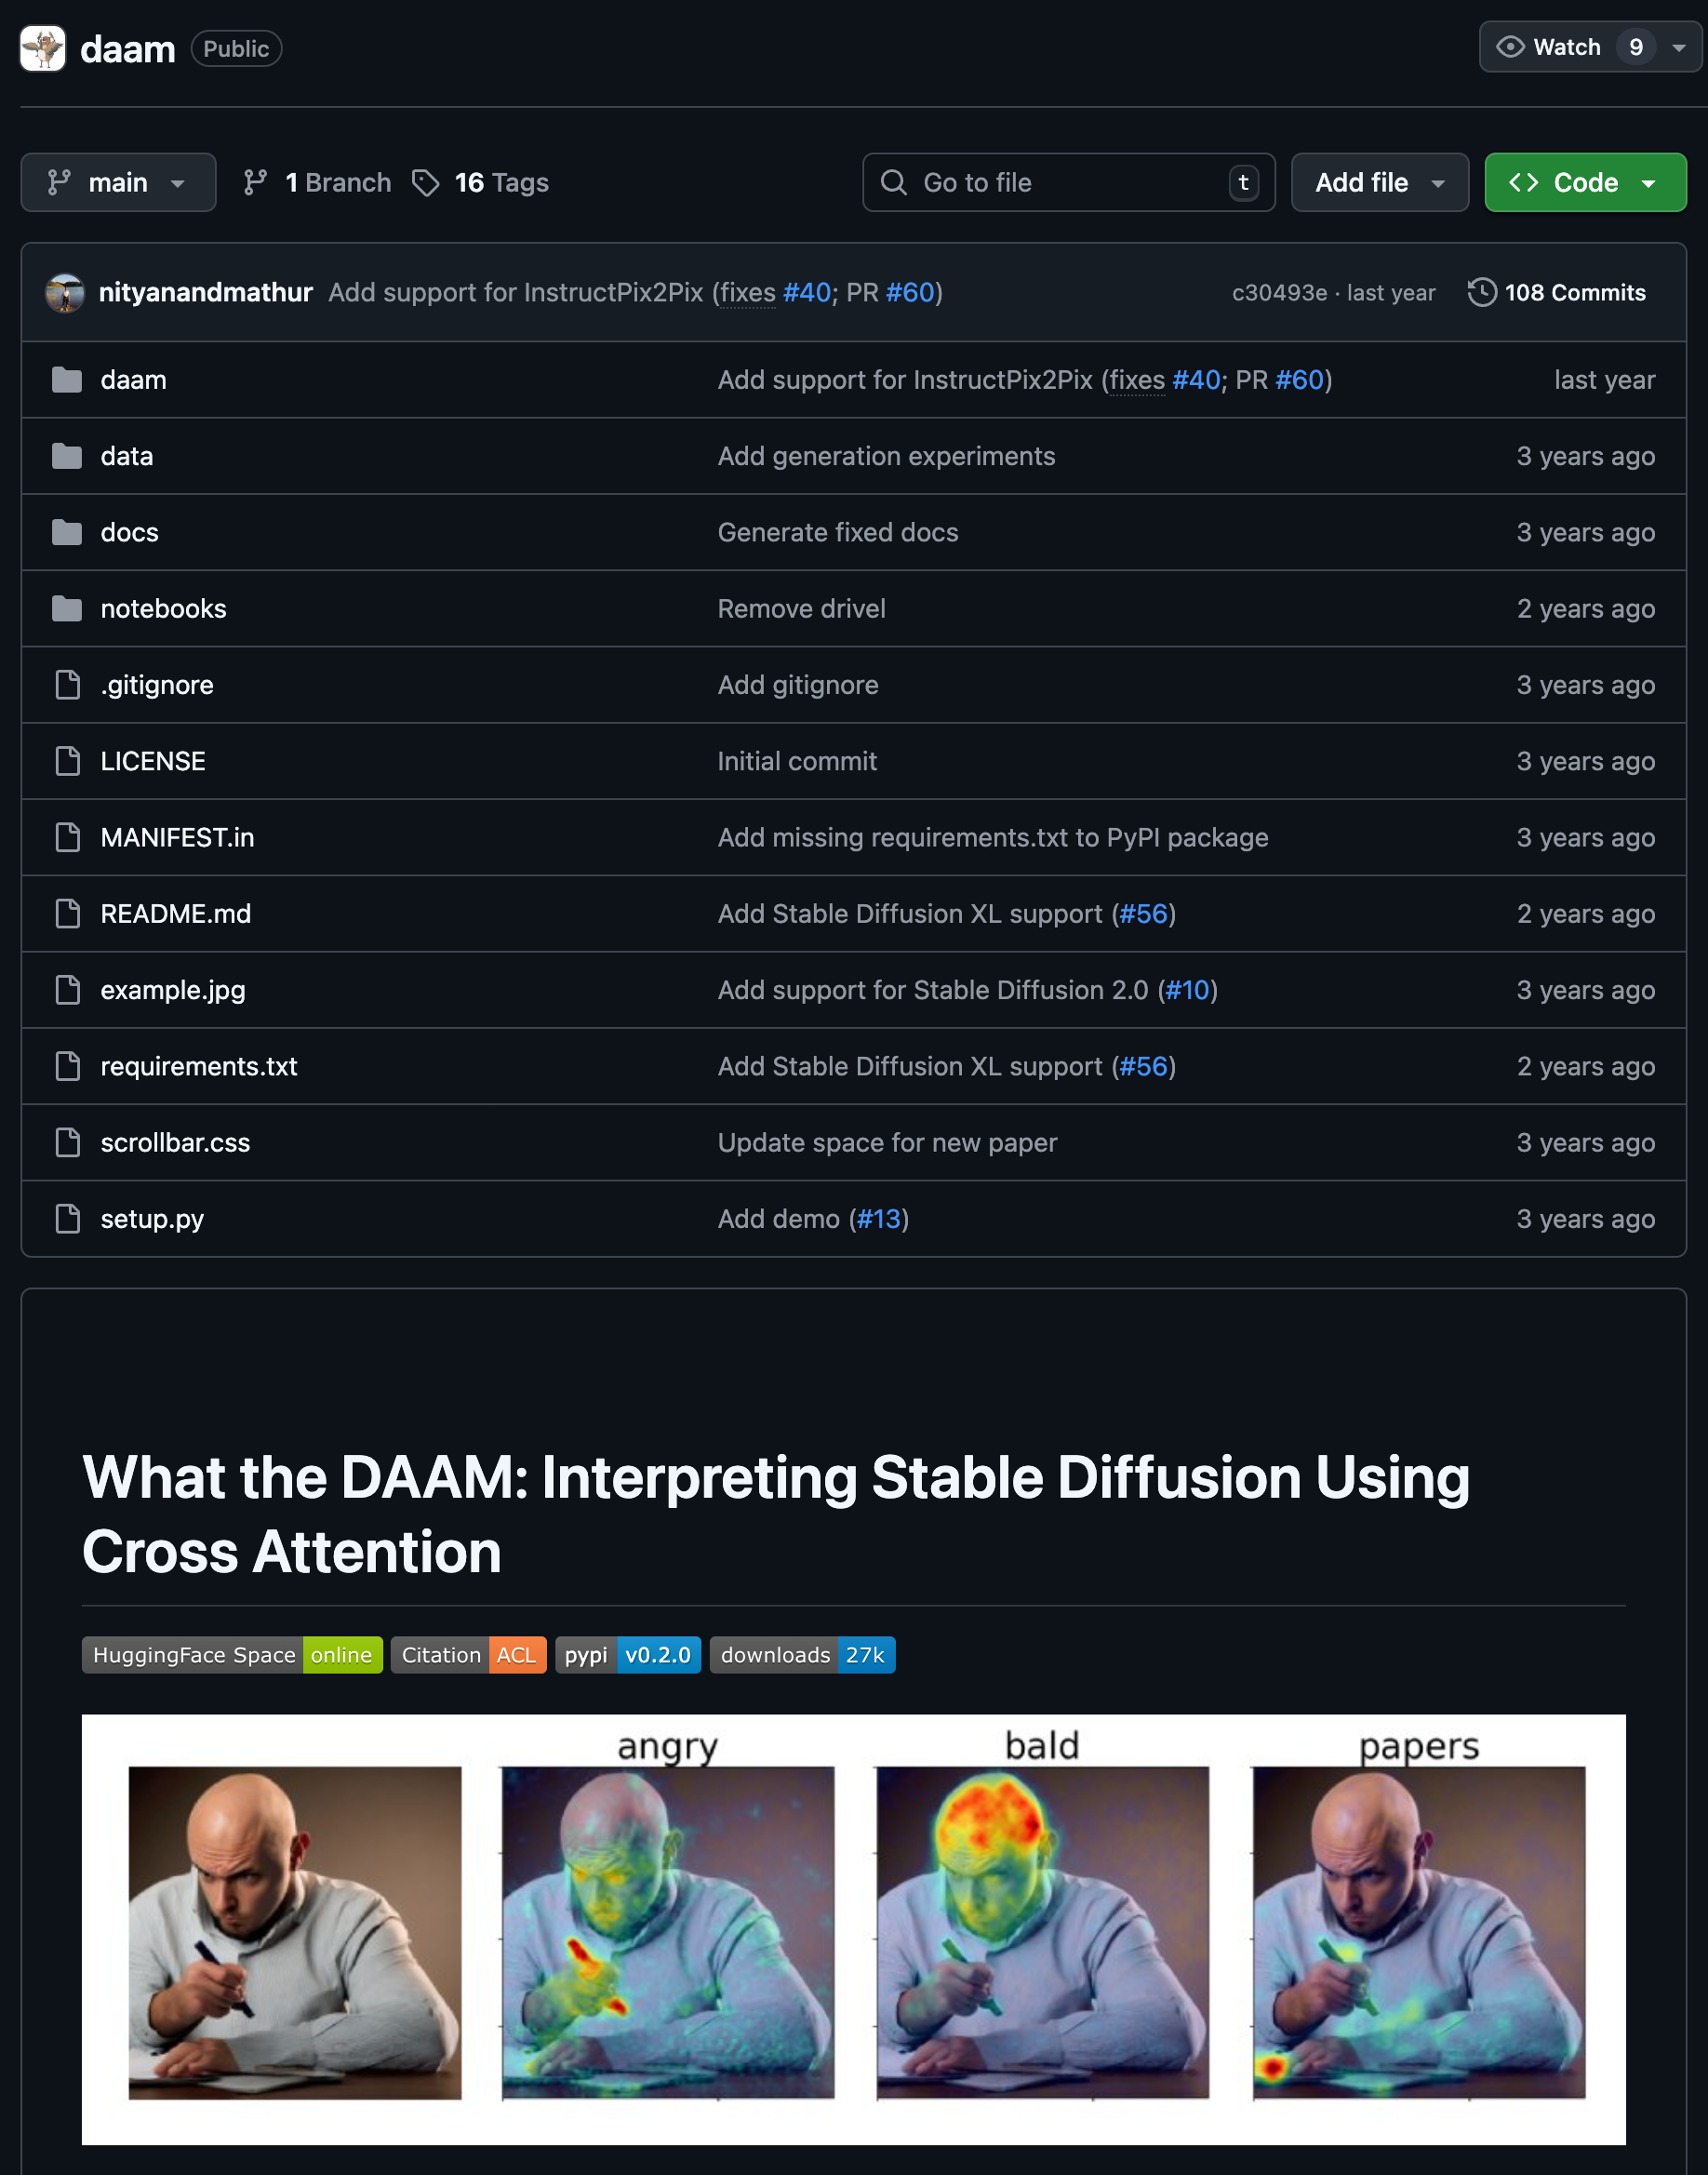View the 1 Branch list
Image resolution: width=1708 pixels, height=2175 pixels.
[318, 182]
